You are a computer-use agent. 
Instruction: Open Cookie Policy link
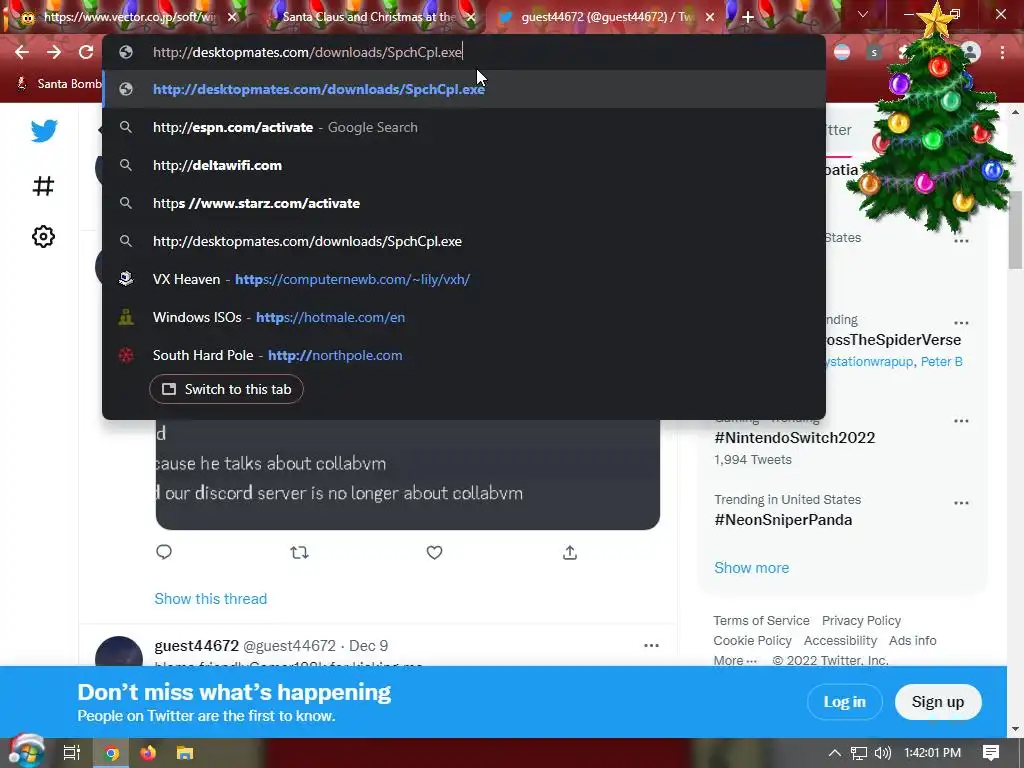pos(752,641)
